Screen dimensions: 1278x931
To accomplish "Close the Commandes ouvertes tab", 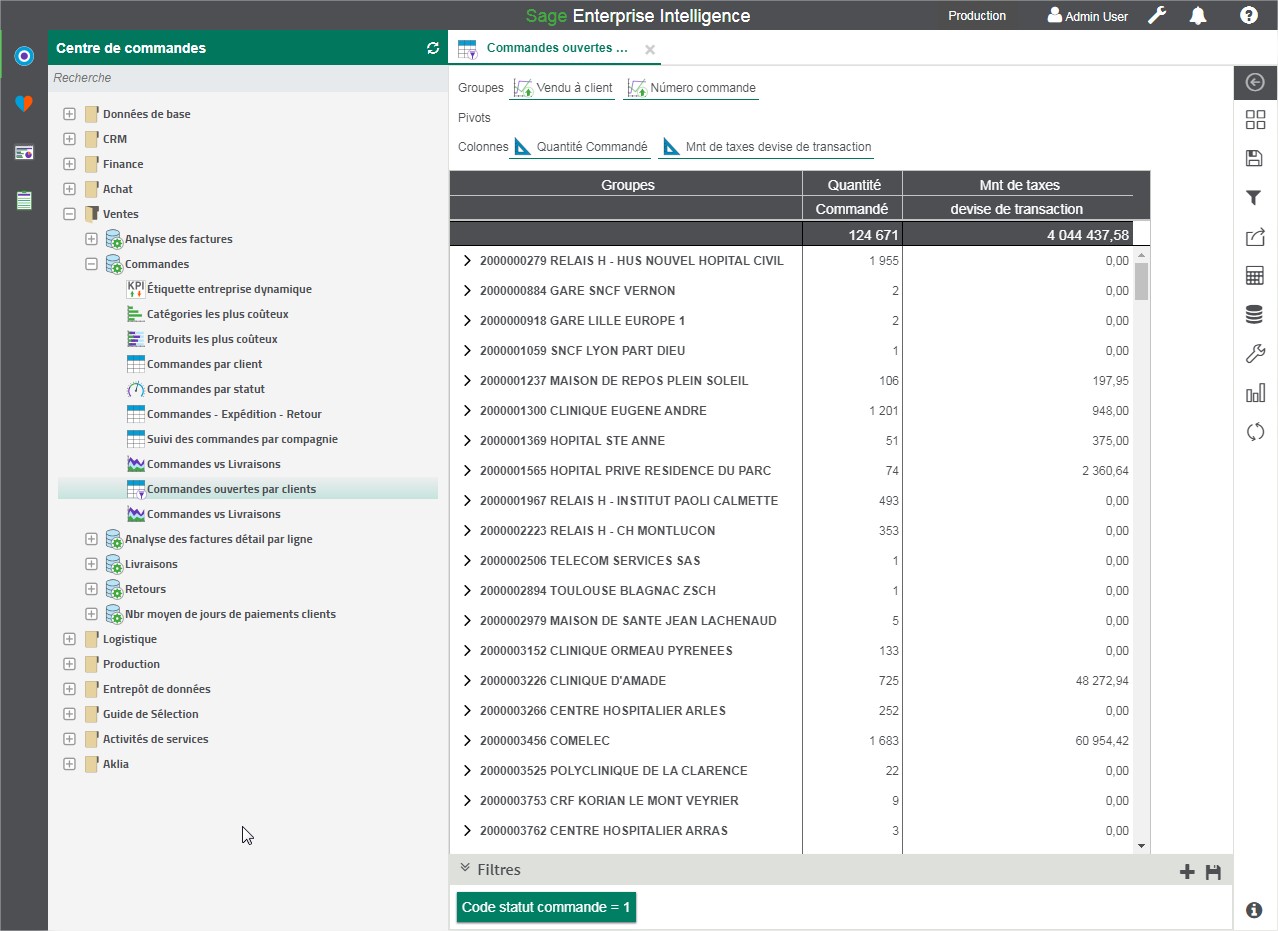I will pyautogui.click(x=650, y=49).
